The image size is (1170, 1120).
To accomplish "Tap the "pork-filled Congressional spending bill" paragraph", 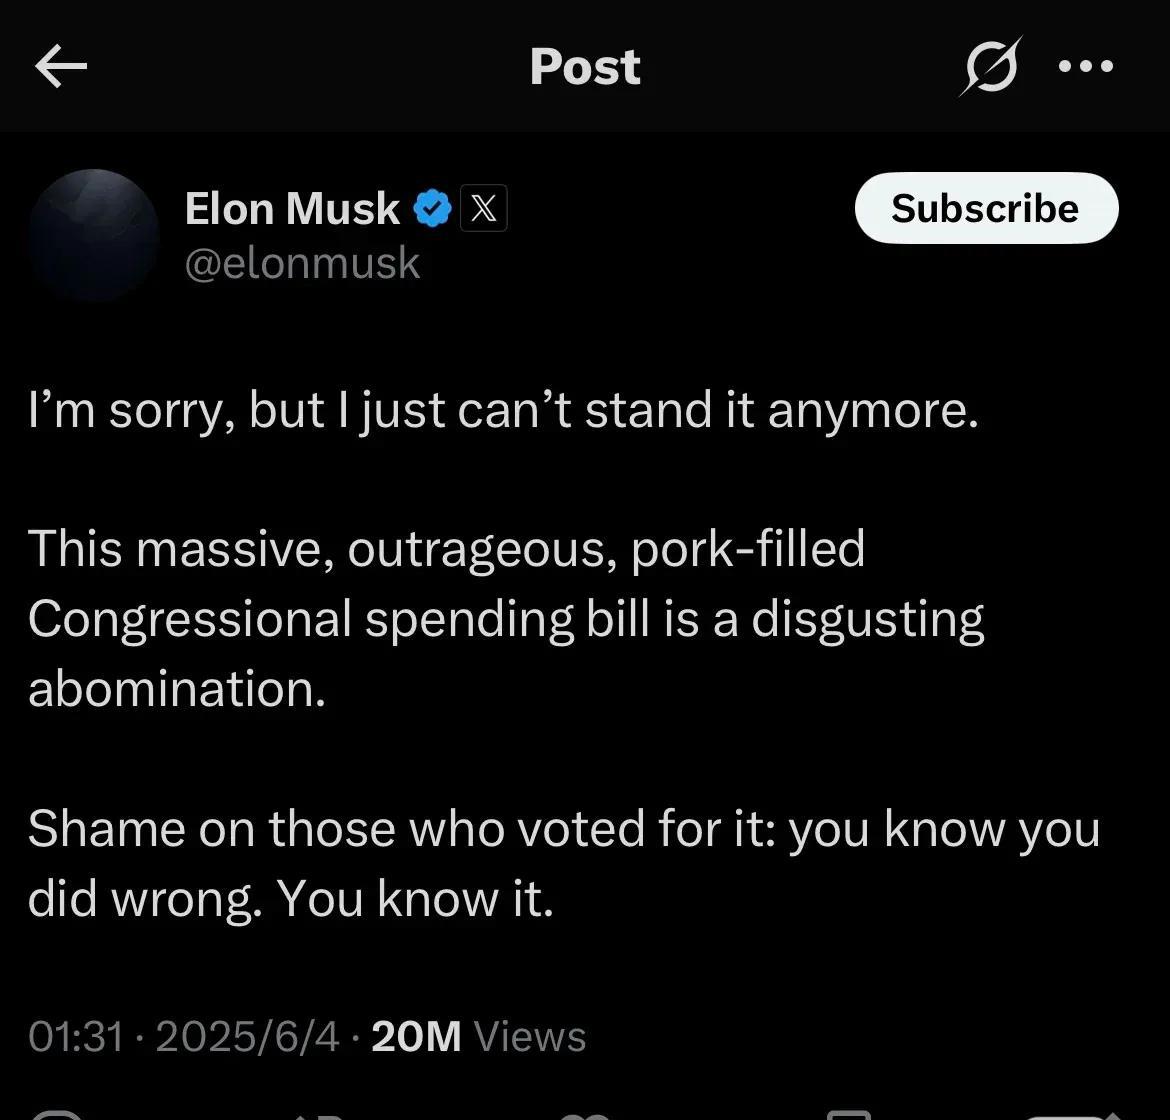I will tap(506, 618).
